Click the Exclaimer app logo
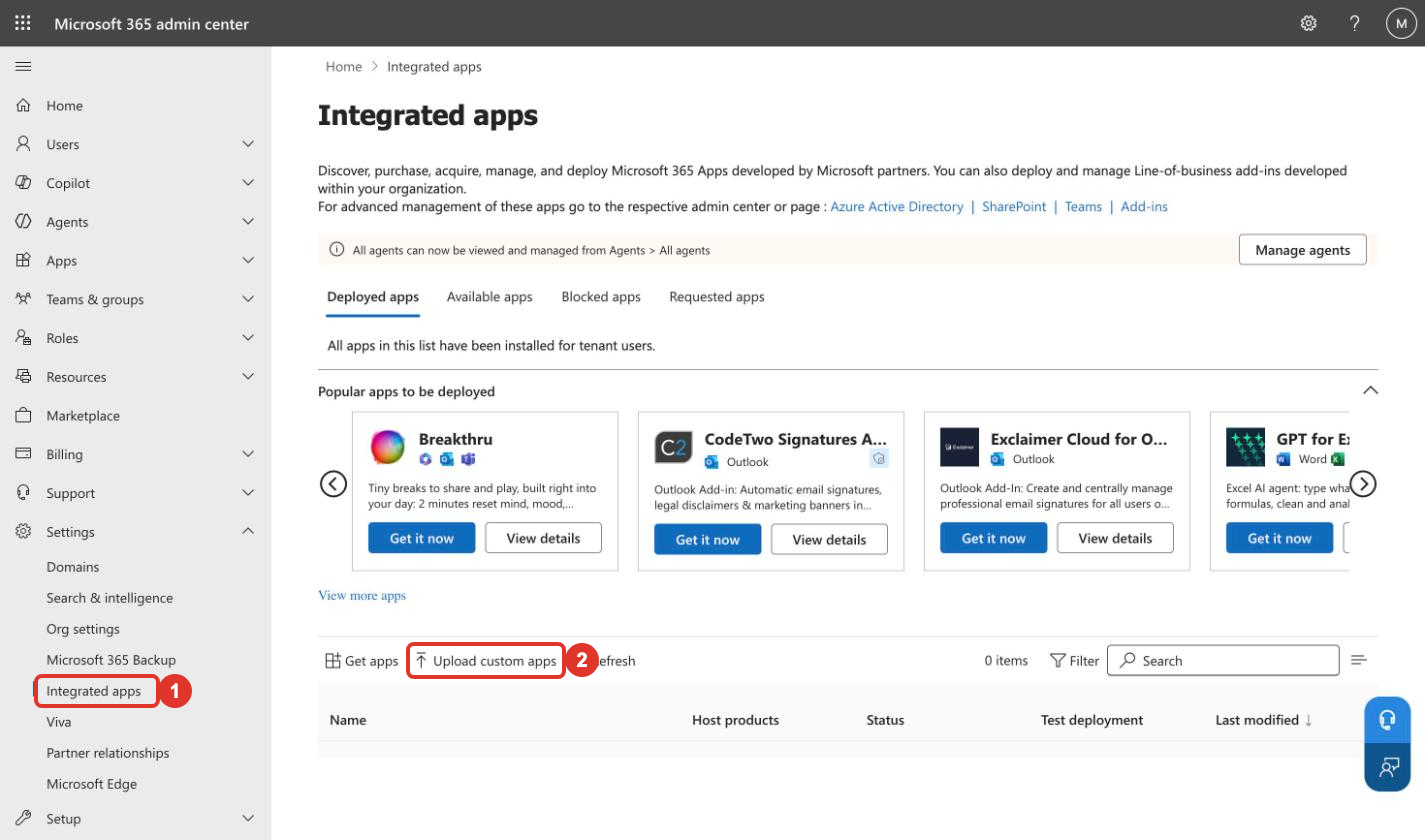This screenshot has height=840, width=1425. (x=959, y=447)
